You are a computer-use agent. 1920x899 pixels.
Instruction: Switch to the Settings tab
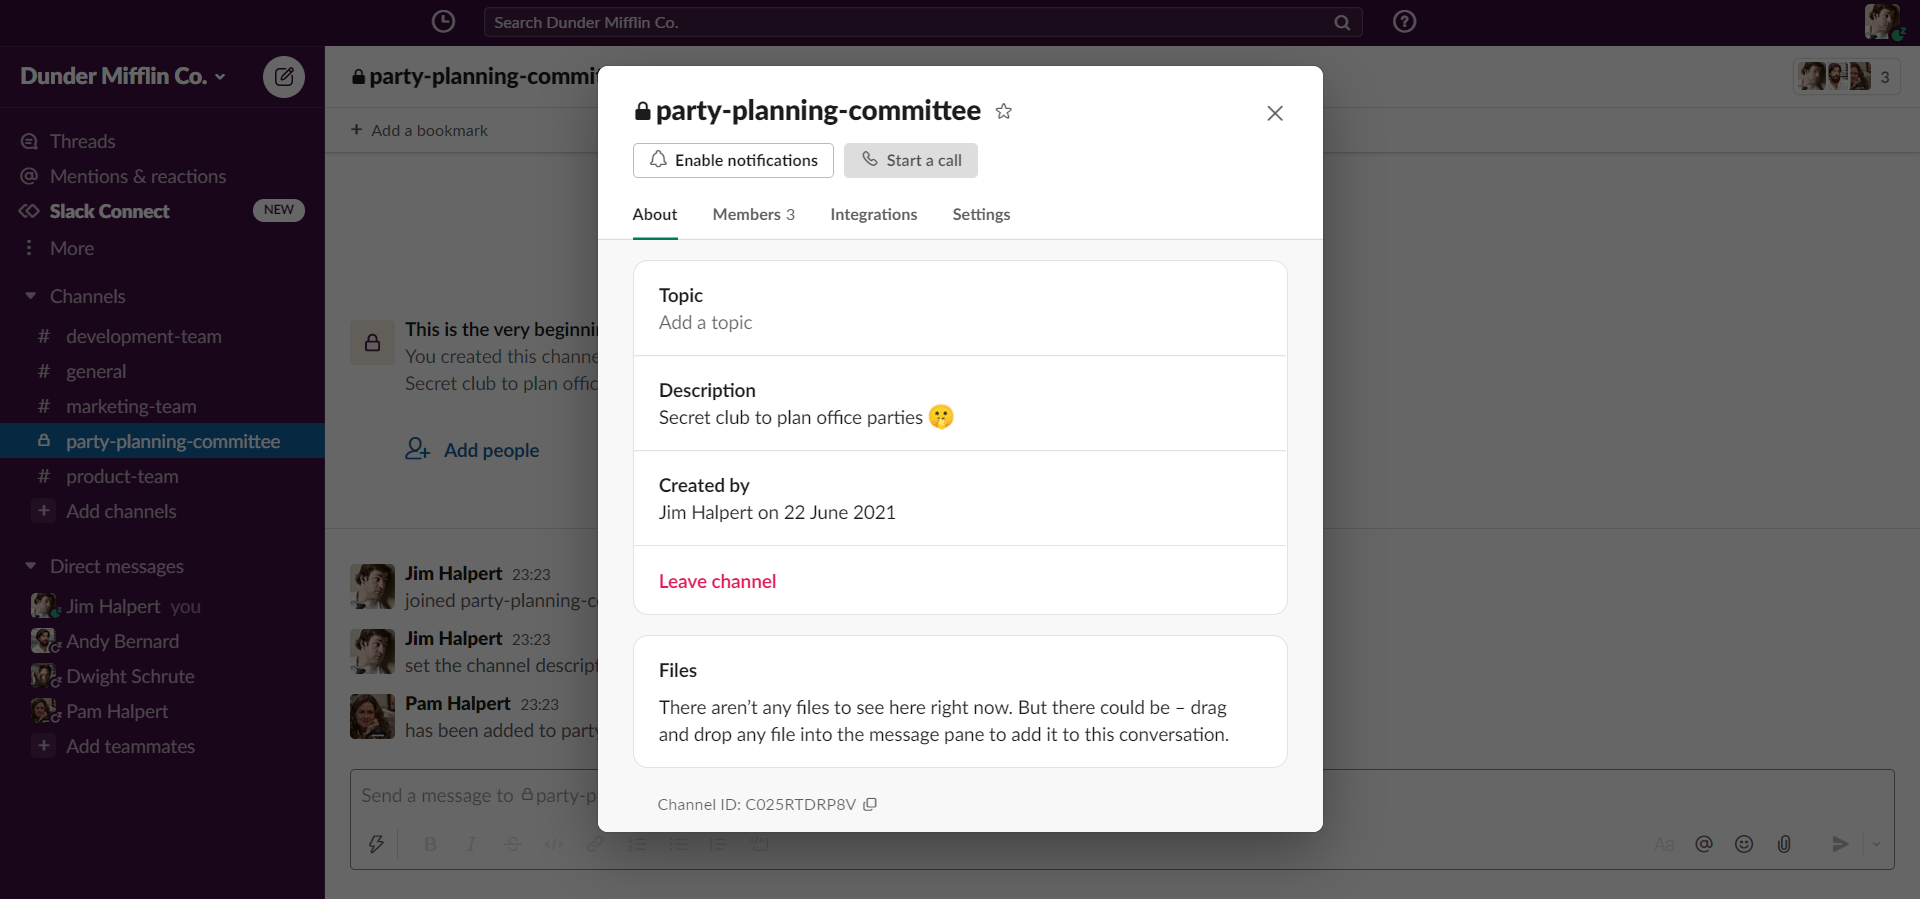pos(981,214)
